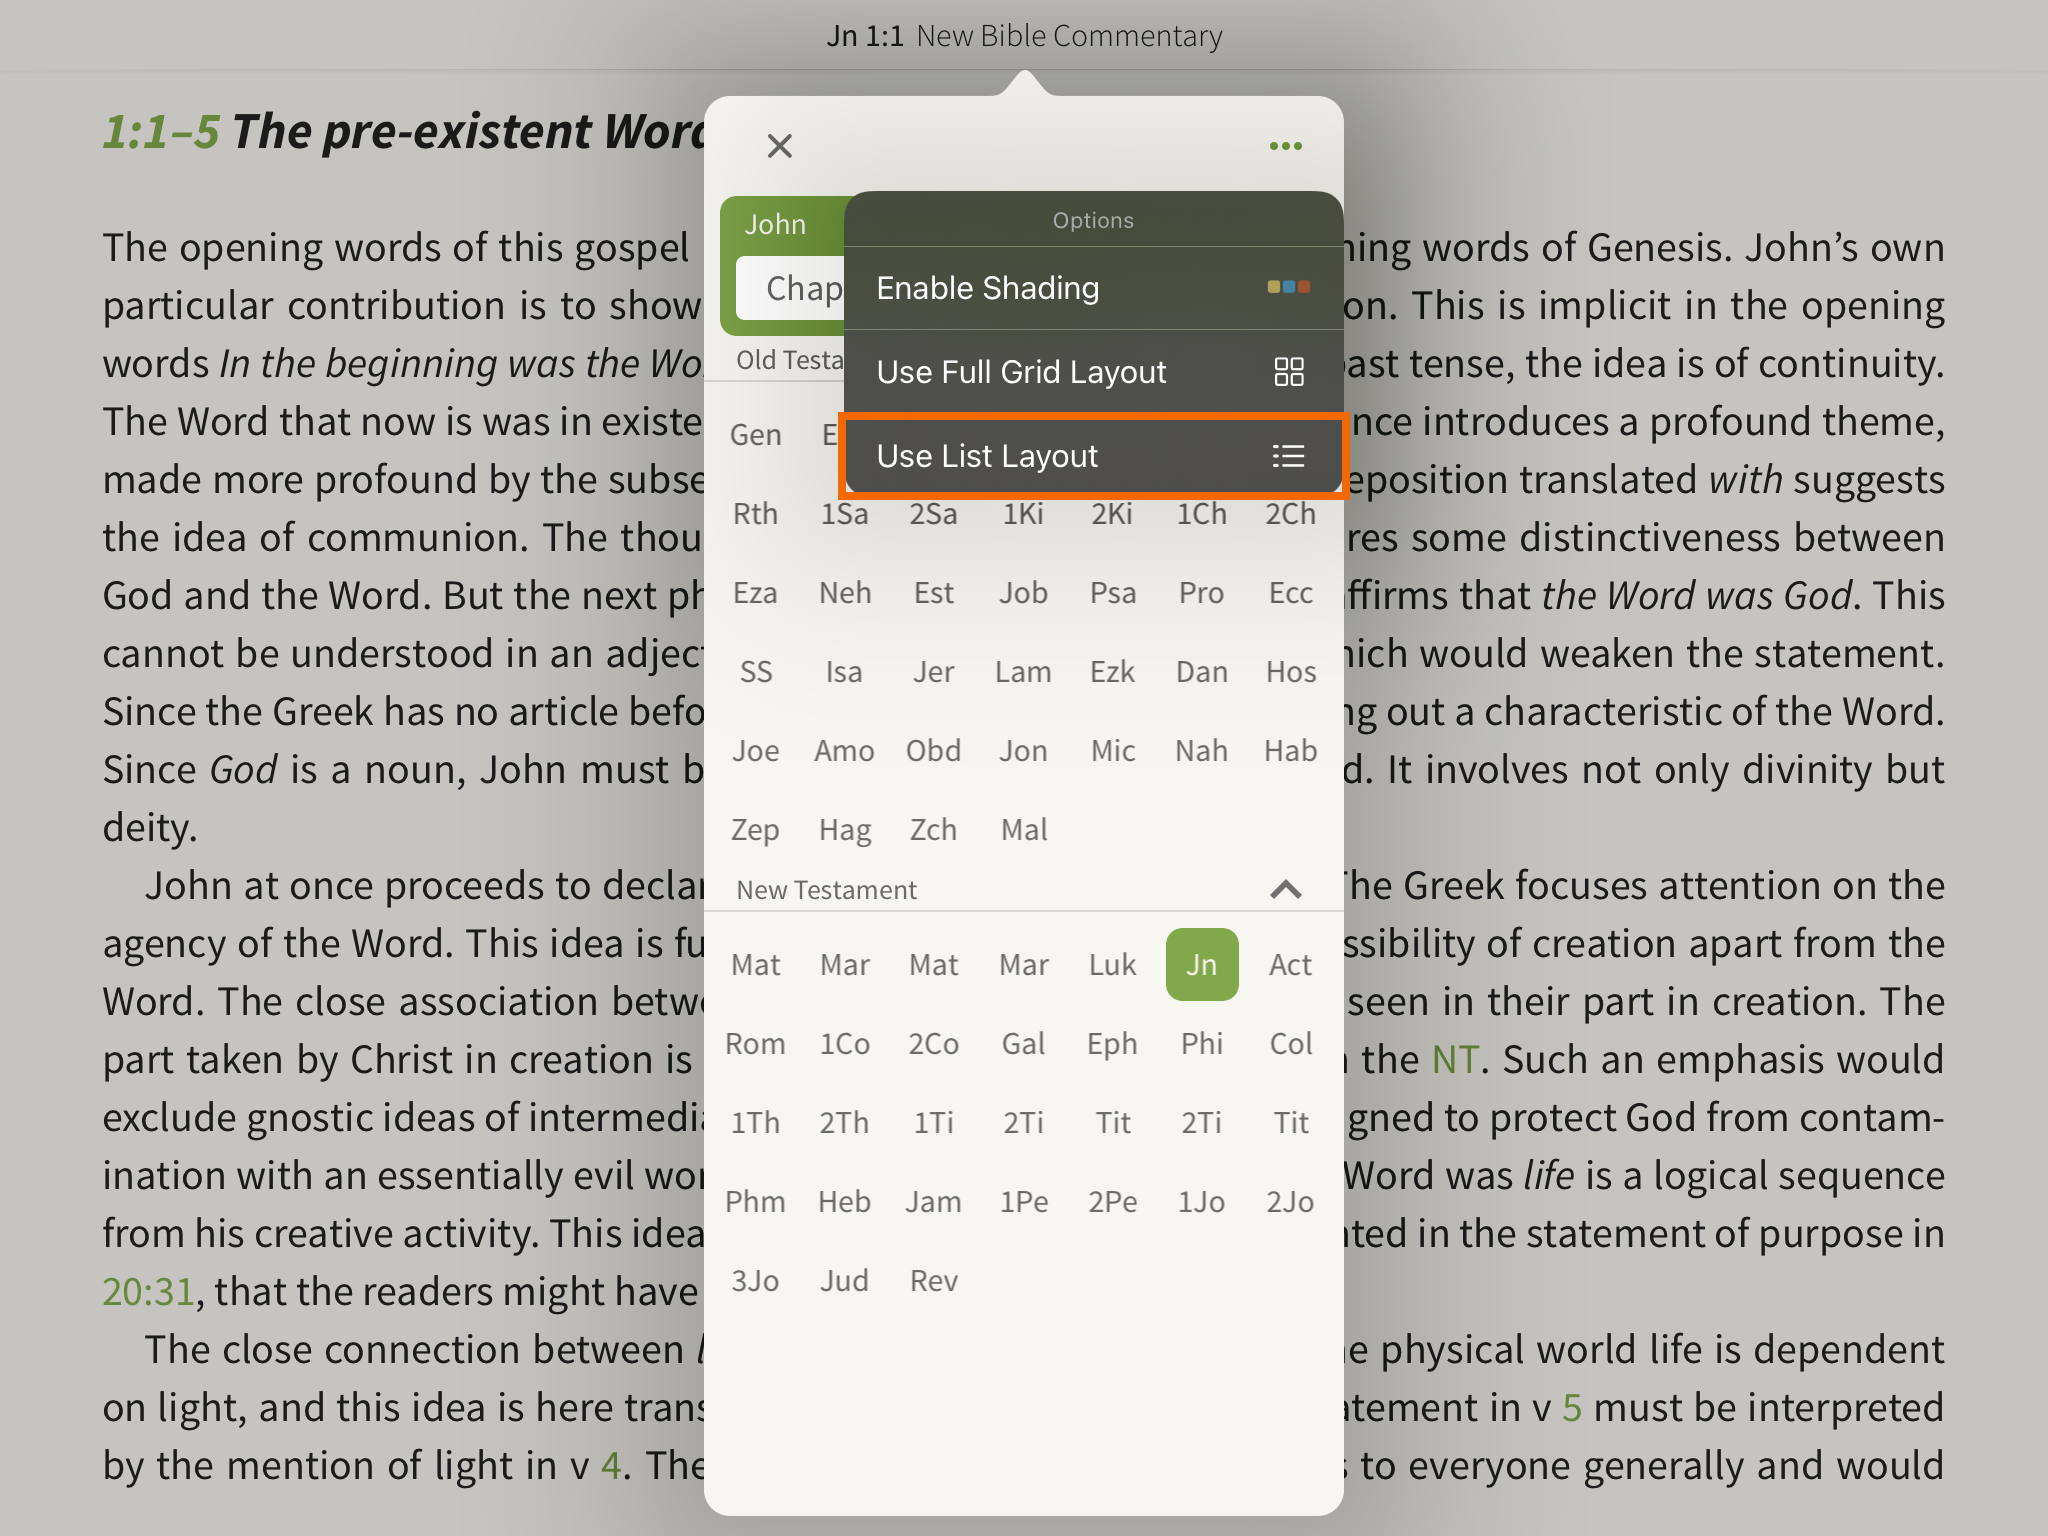Click the list layout icon
This screenshot has height=1536, width=2048.
[1288, 456]
